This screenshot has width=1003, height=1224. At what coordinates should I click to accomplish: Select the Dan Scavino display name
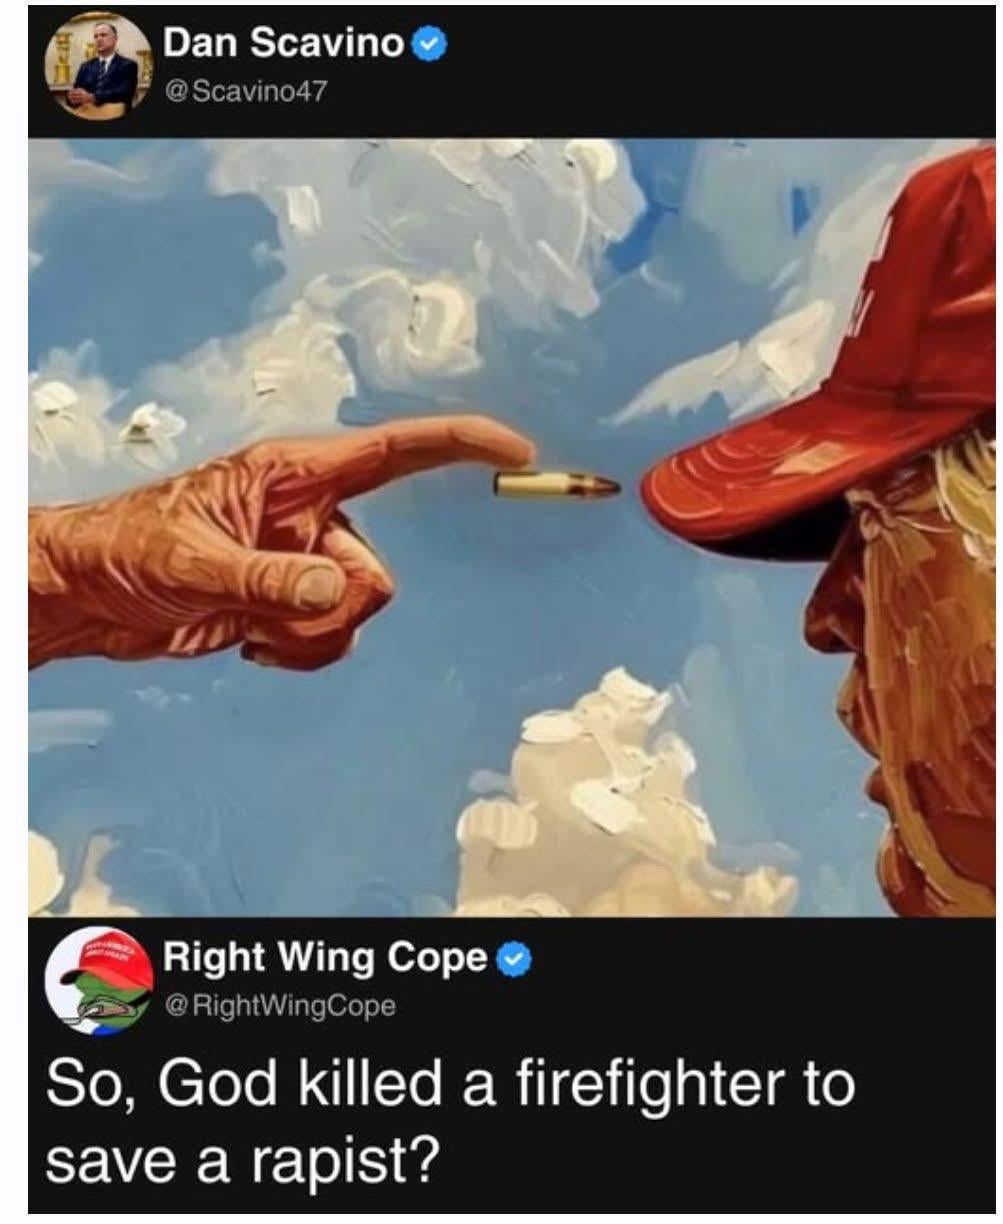click(x=284, y=43)
